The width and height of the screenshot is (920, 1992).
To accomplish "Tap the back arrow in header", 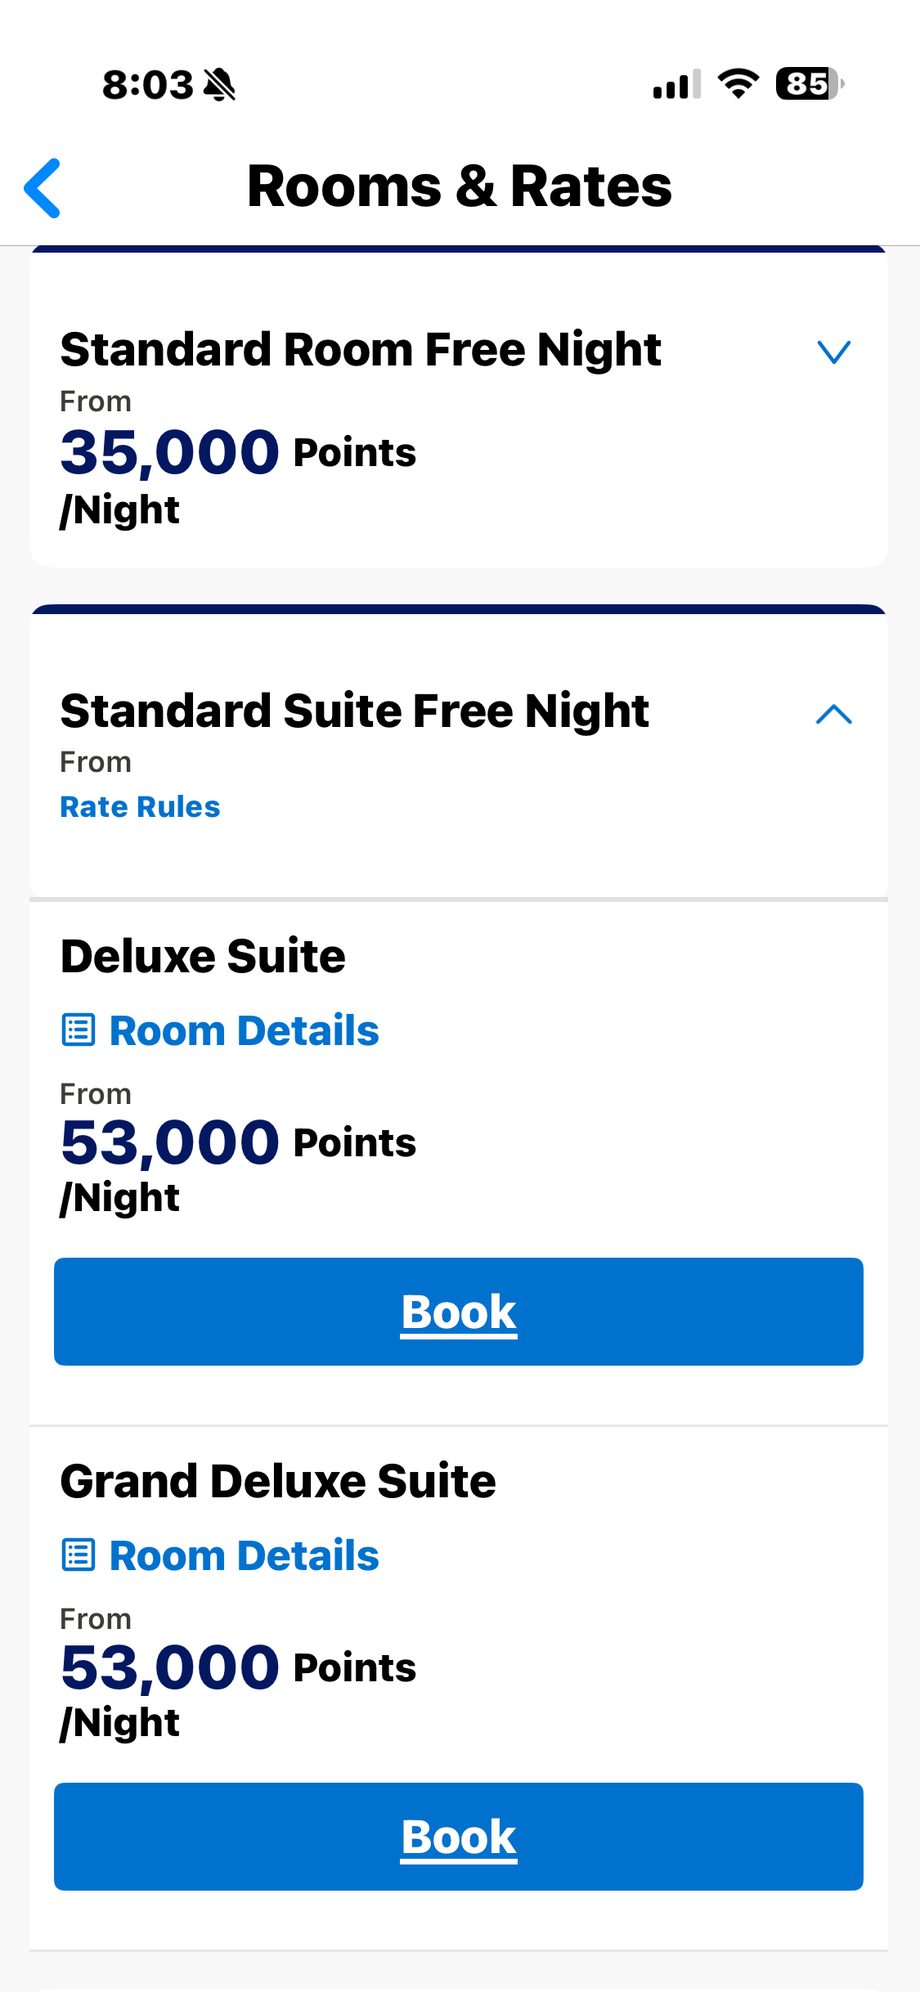I will tap(43, 187).
